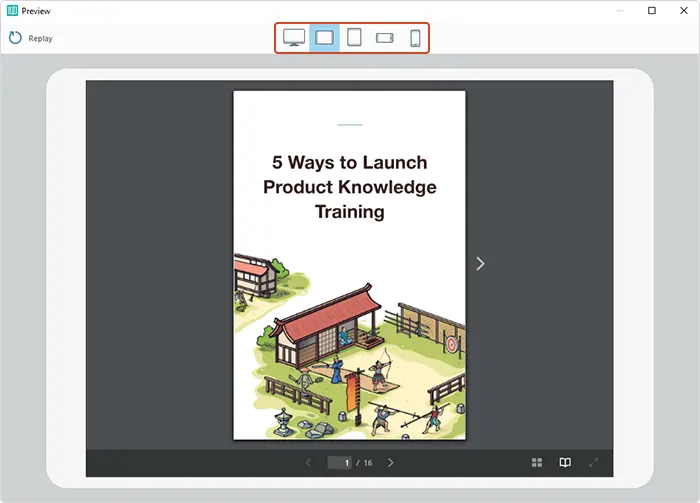Choose the phone portrait device icon
The height and width of the screenshot is (503, 700).
pos(414,38)
